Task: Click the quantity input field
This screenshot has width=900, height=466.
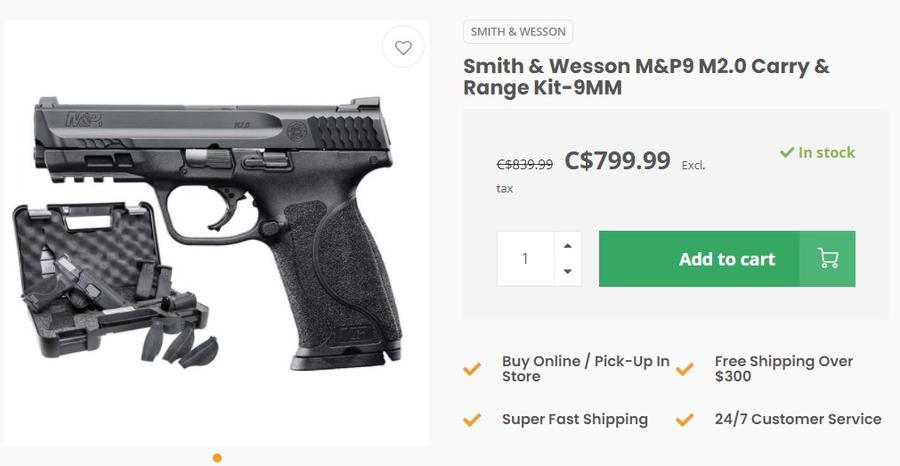Action: point(525,259)
